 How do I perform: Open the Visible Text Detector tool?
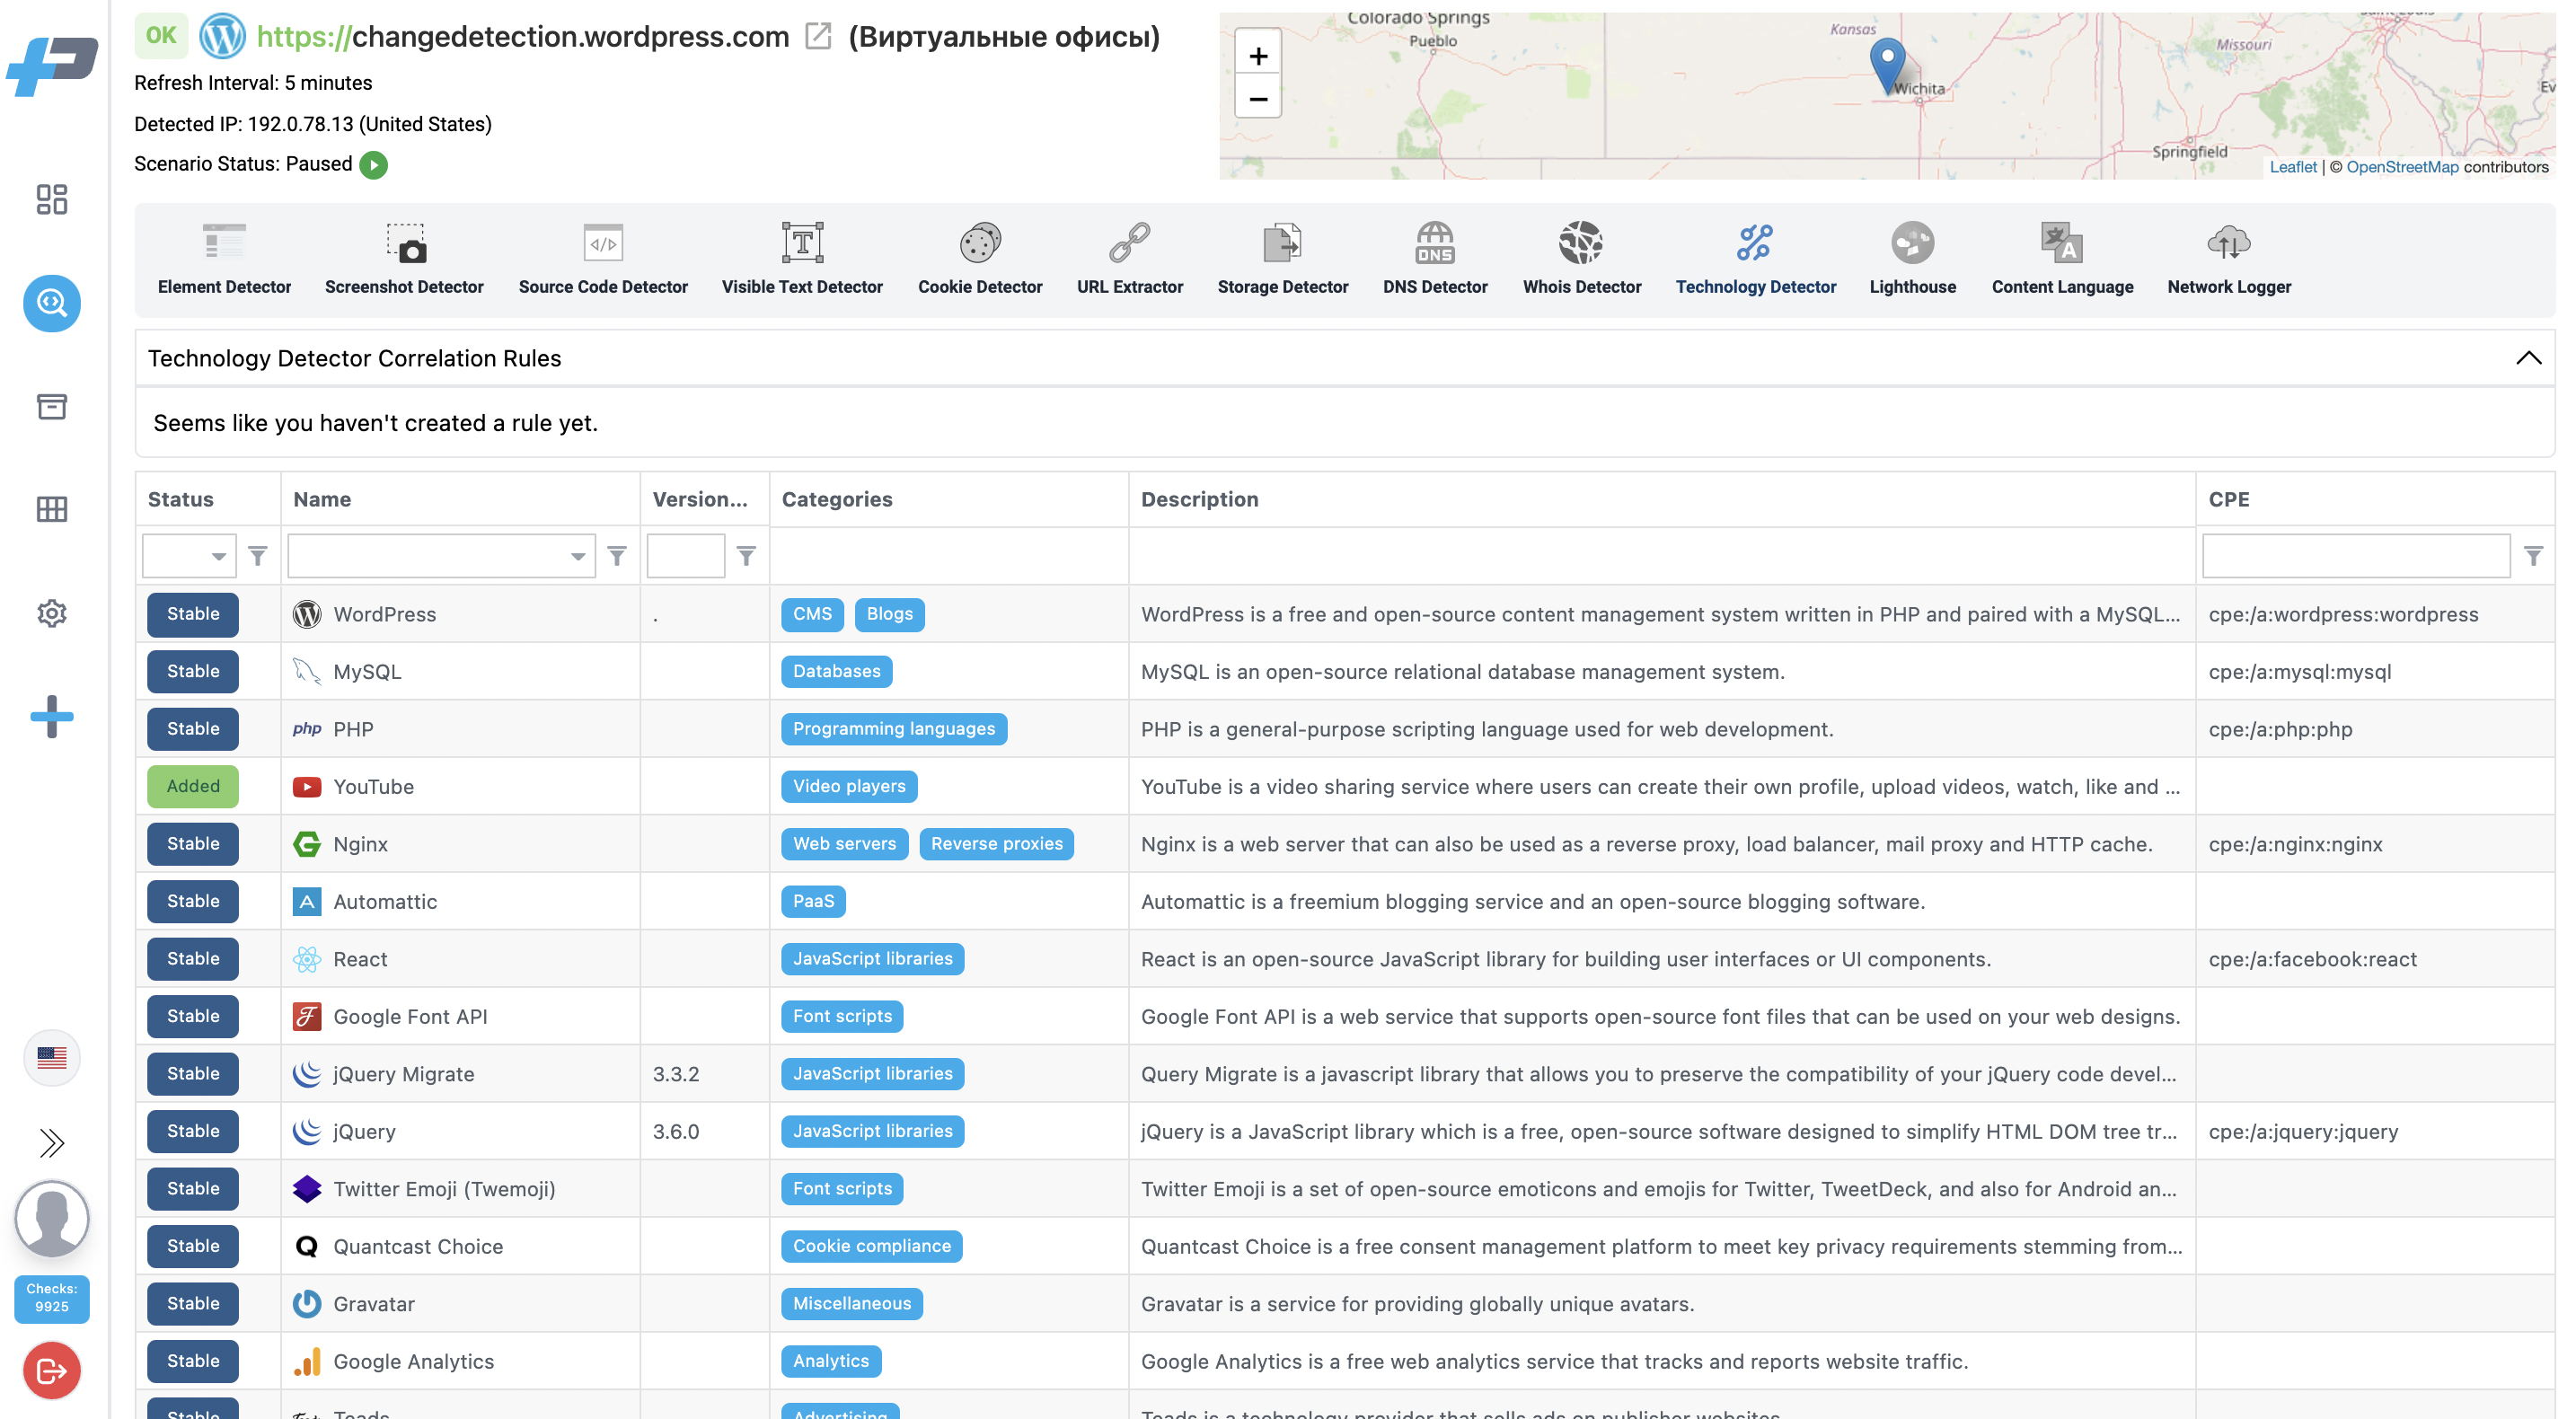[802, 260]
